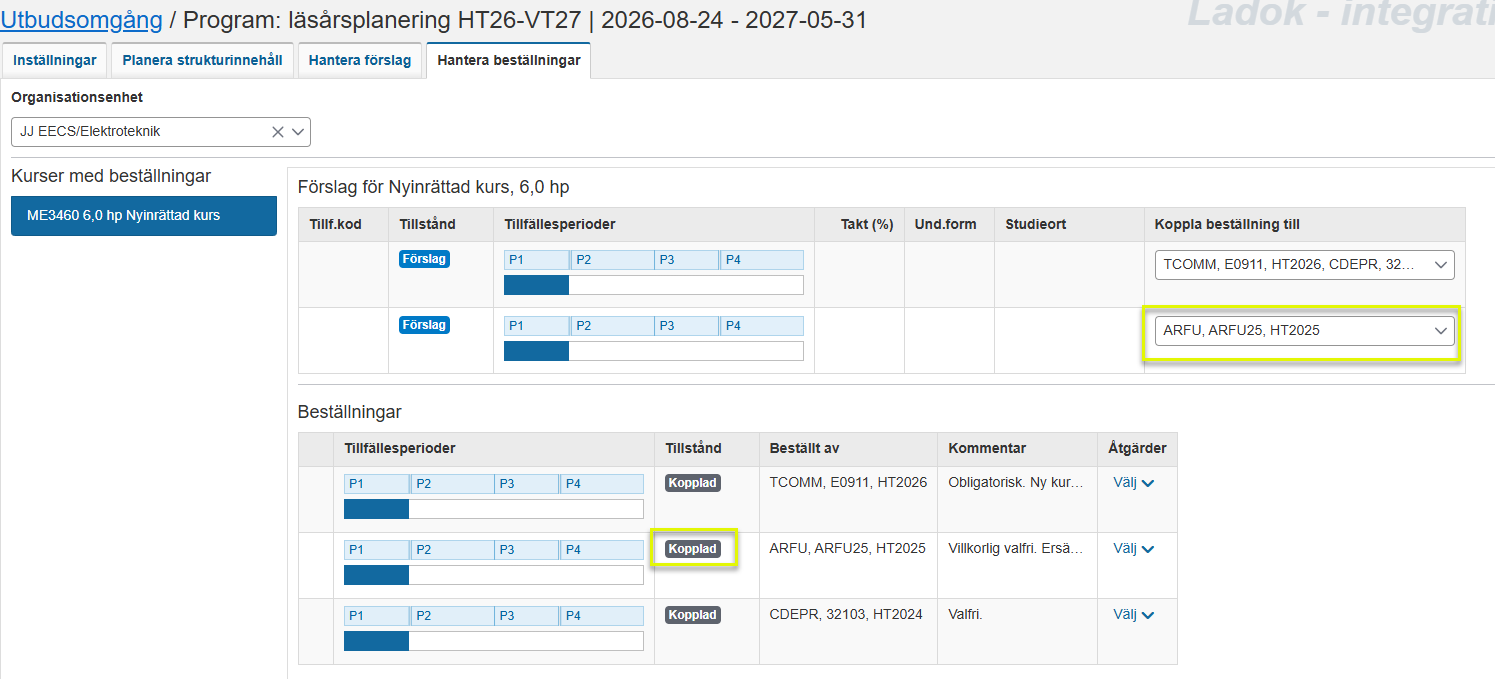The width and height of the screenshot is (1495, 679).
Task: Select course ME3460 6,0 hp Nyinrättad kurs
Action: [x=144, y=215]
